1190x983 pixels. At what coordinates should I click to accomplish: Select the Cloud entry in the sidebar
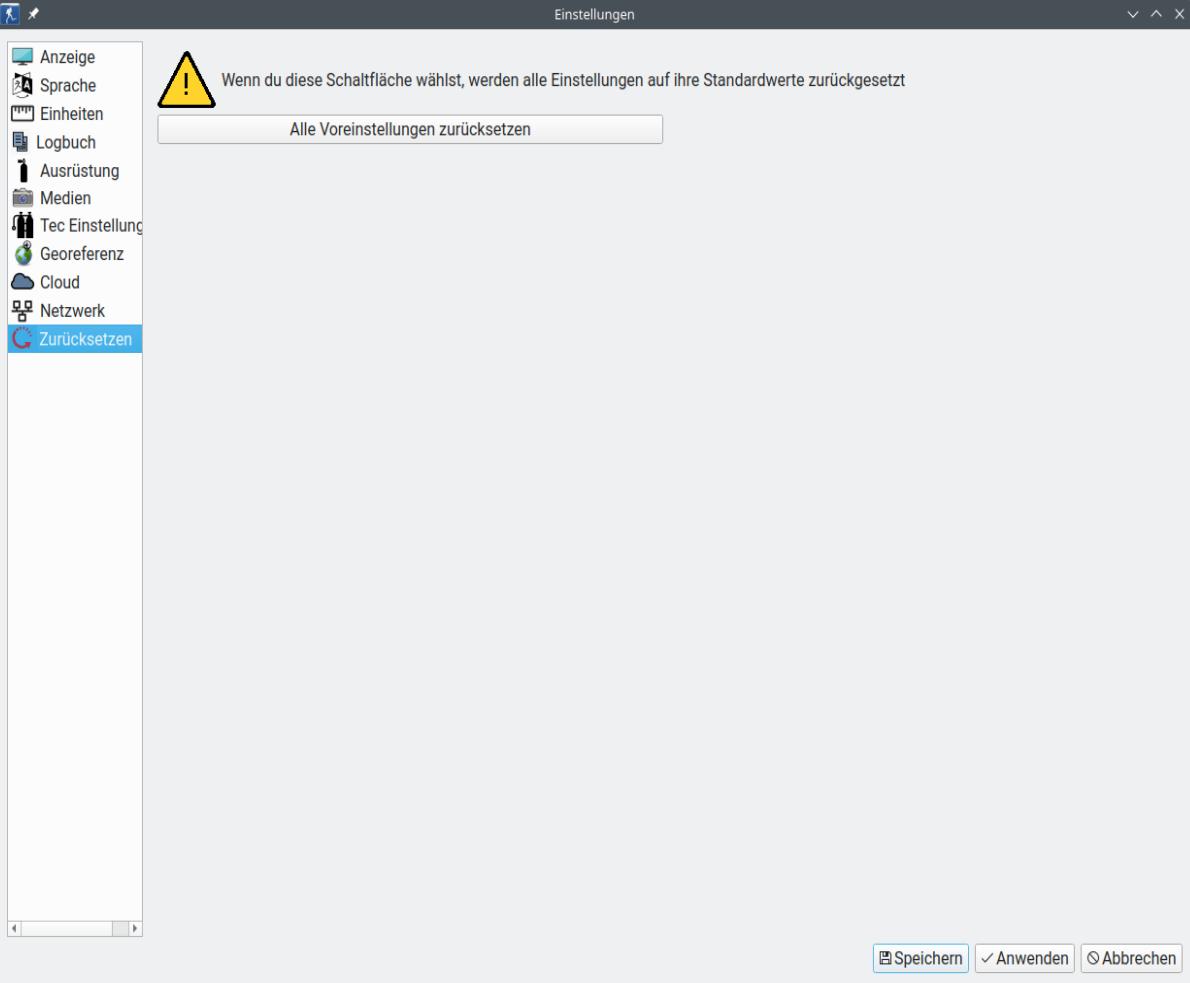coord(60,282)
